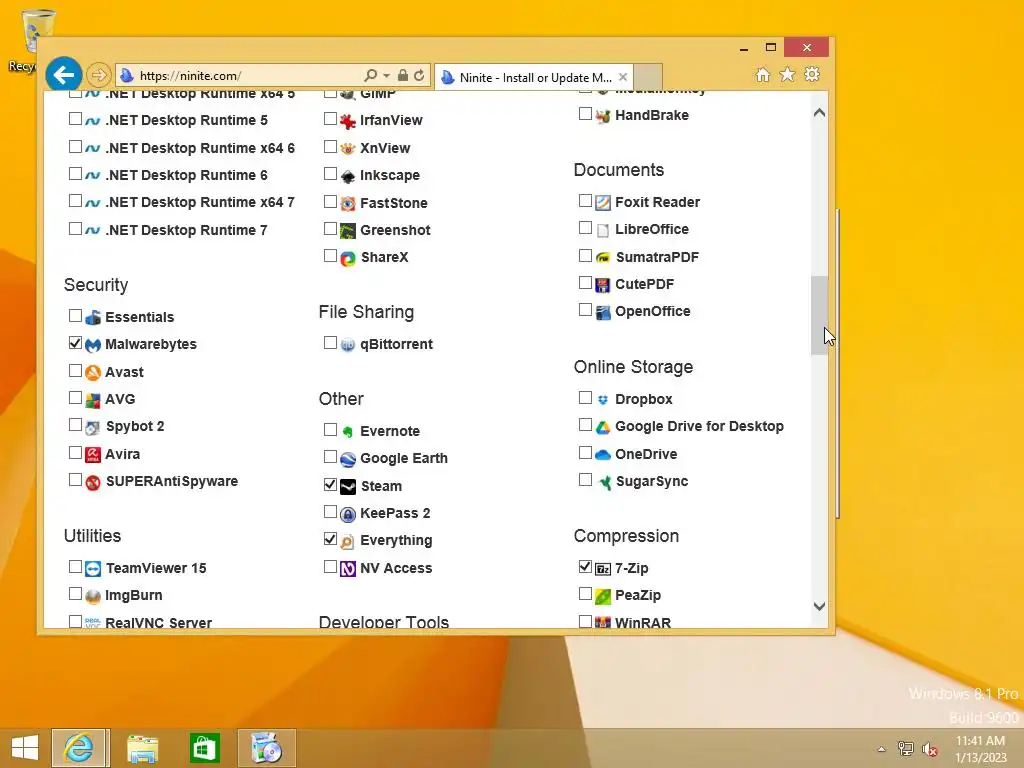Image resolution: width=1024 pixels, height=768 pixels.
Task: Open browser Tools gear icon
Action: [812, 74]
